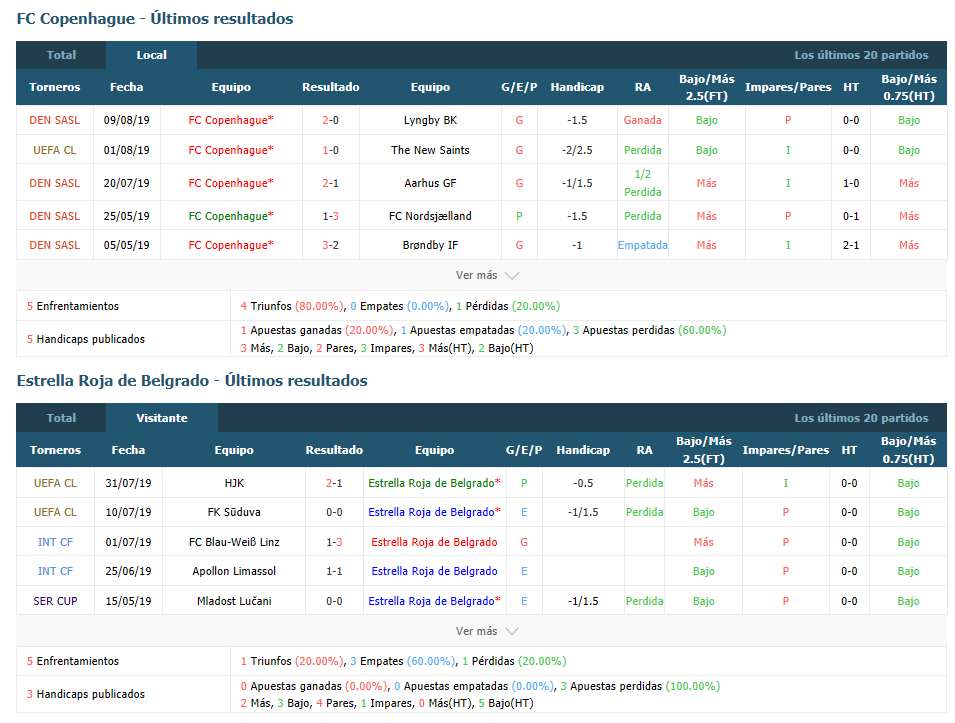Viewport: 955px width, 723px height.
Task: Click team 'FC Nordsjælland'
Action: 430,216
